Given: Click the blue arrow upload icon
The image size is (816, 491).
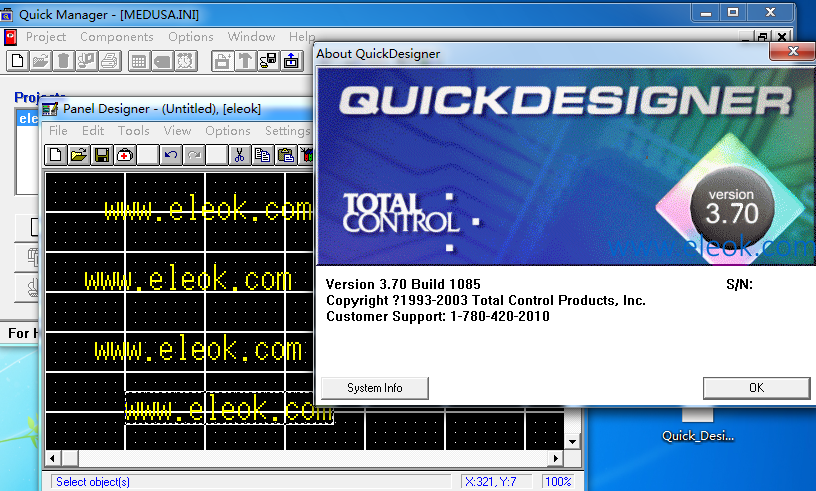Looking at the screenshot, I should click(291, 61).
